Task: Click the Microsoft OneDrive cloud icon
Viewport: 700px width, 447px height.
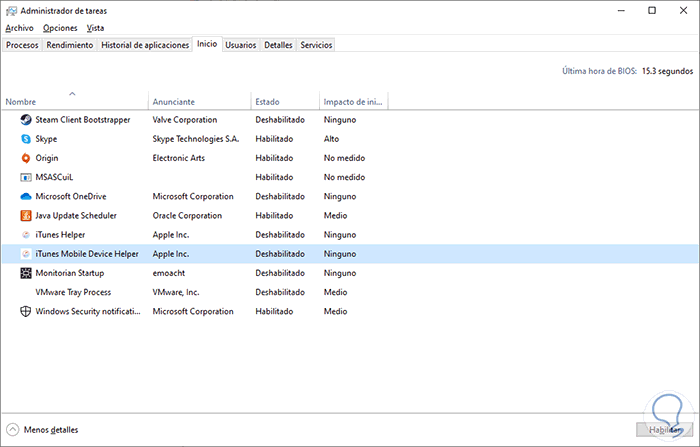Action: [26, 197]
